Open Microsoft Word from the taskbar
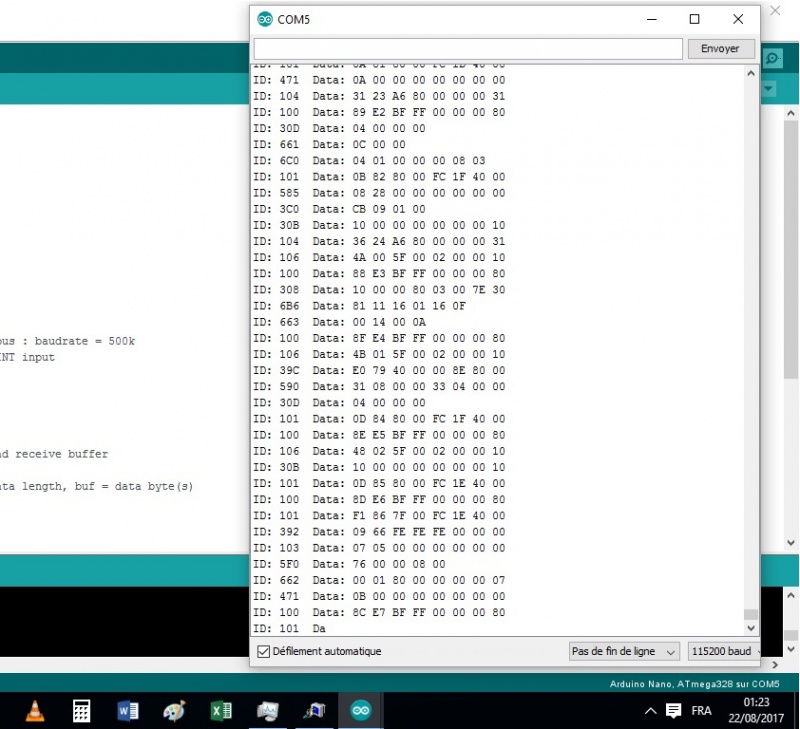Image resolution: width=800 pixels, height=729 pixels. click(x=128, y=711)
